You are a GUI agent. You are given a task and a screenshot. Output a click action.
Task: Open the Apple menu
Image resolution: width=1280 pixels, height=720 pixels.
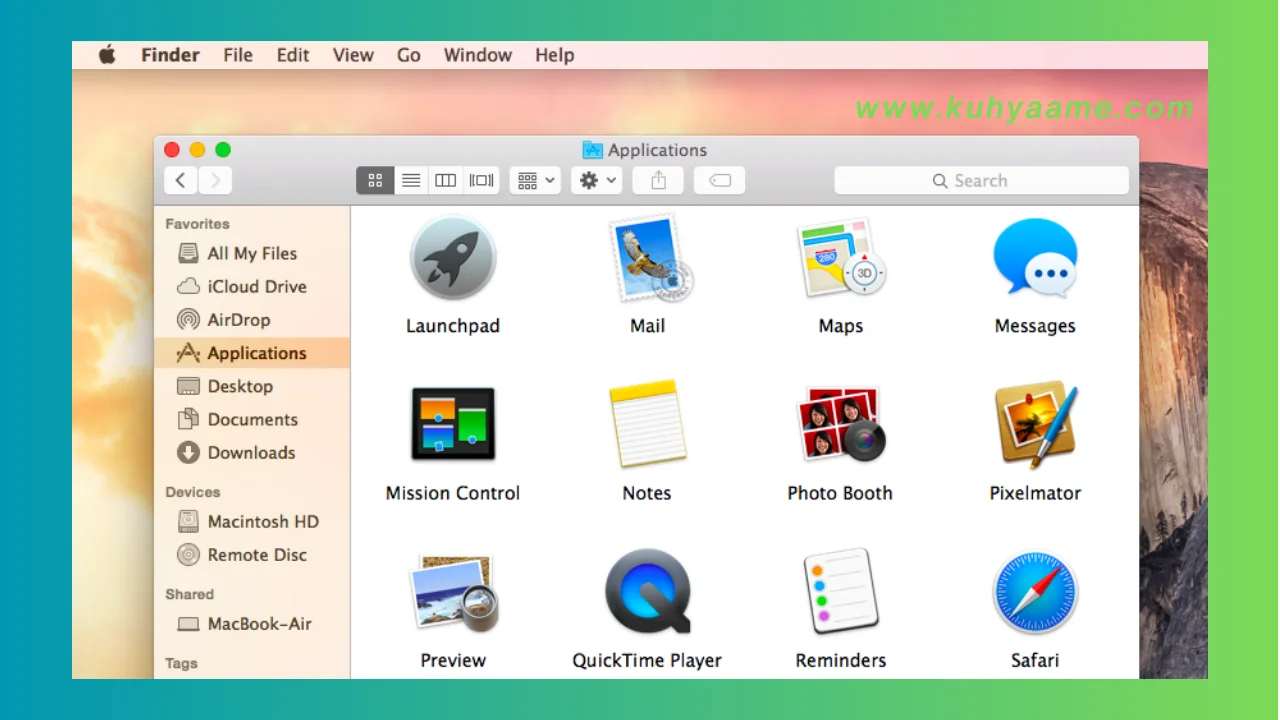(x=107, y=54)
